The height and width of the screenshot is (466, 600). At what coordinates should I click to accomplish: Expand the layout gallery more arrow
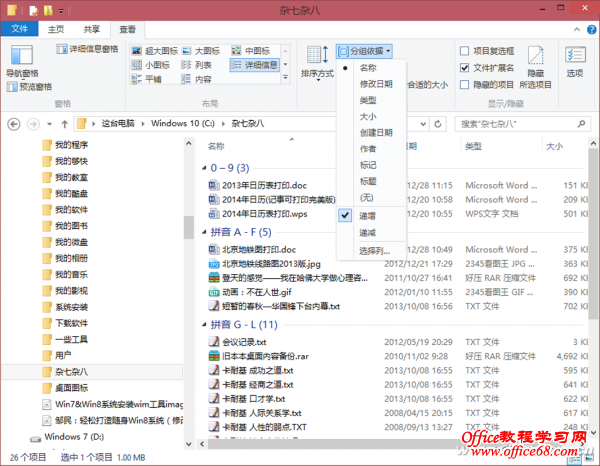285,78
